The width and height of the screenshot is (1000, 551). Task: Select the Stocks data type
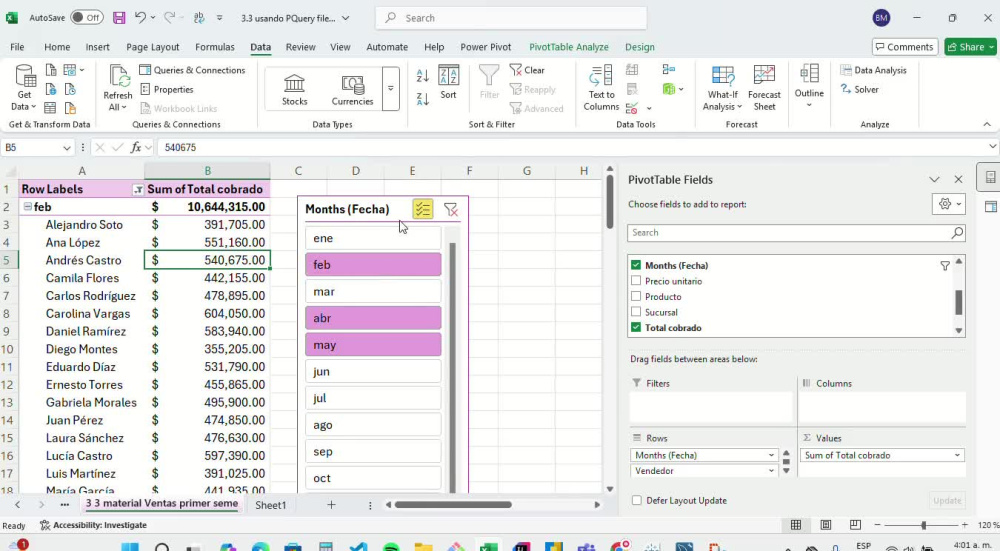(x=294, y=89)
